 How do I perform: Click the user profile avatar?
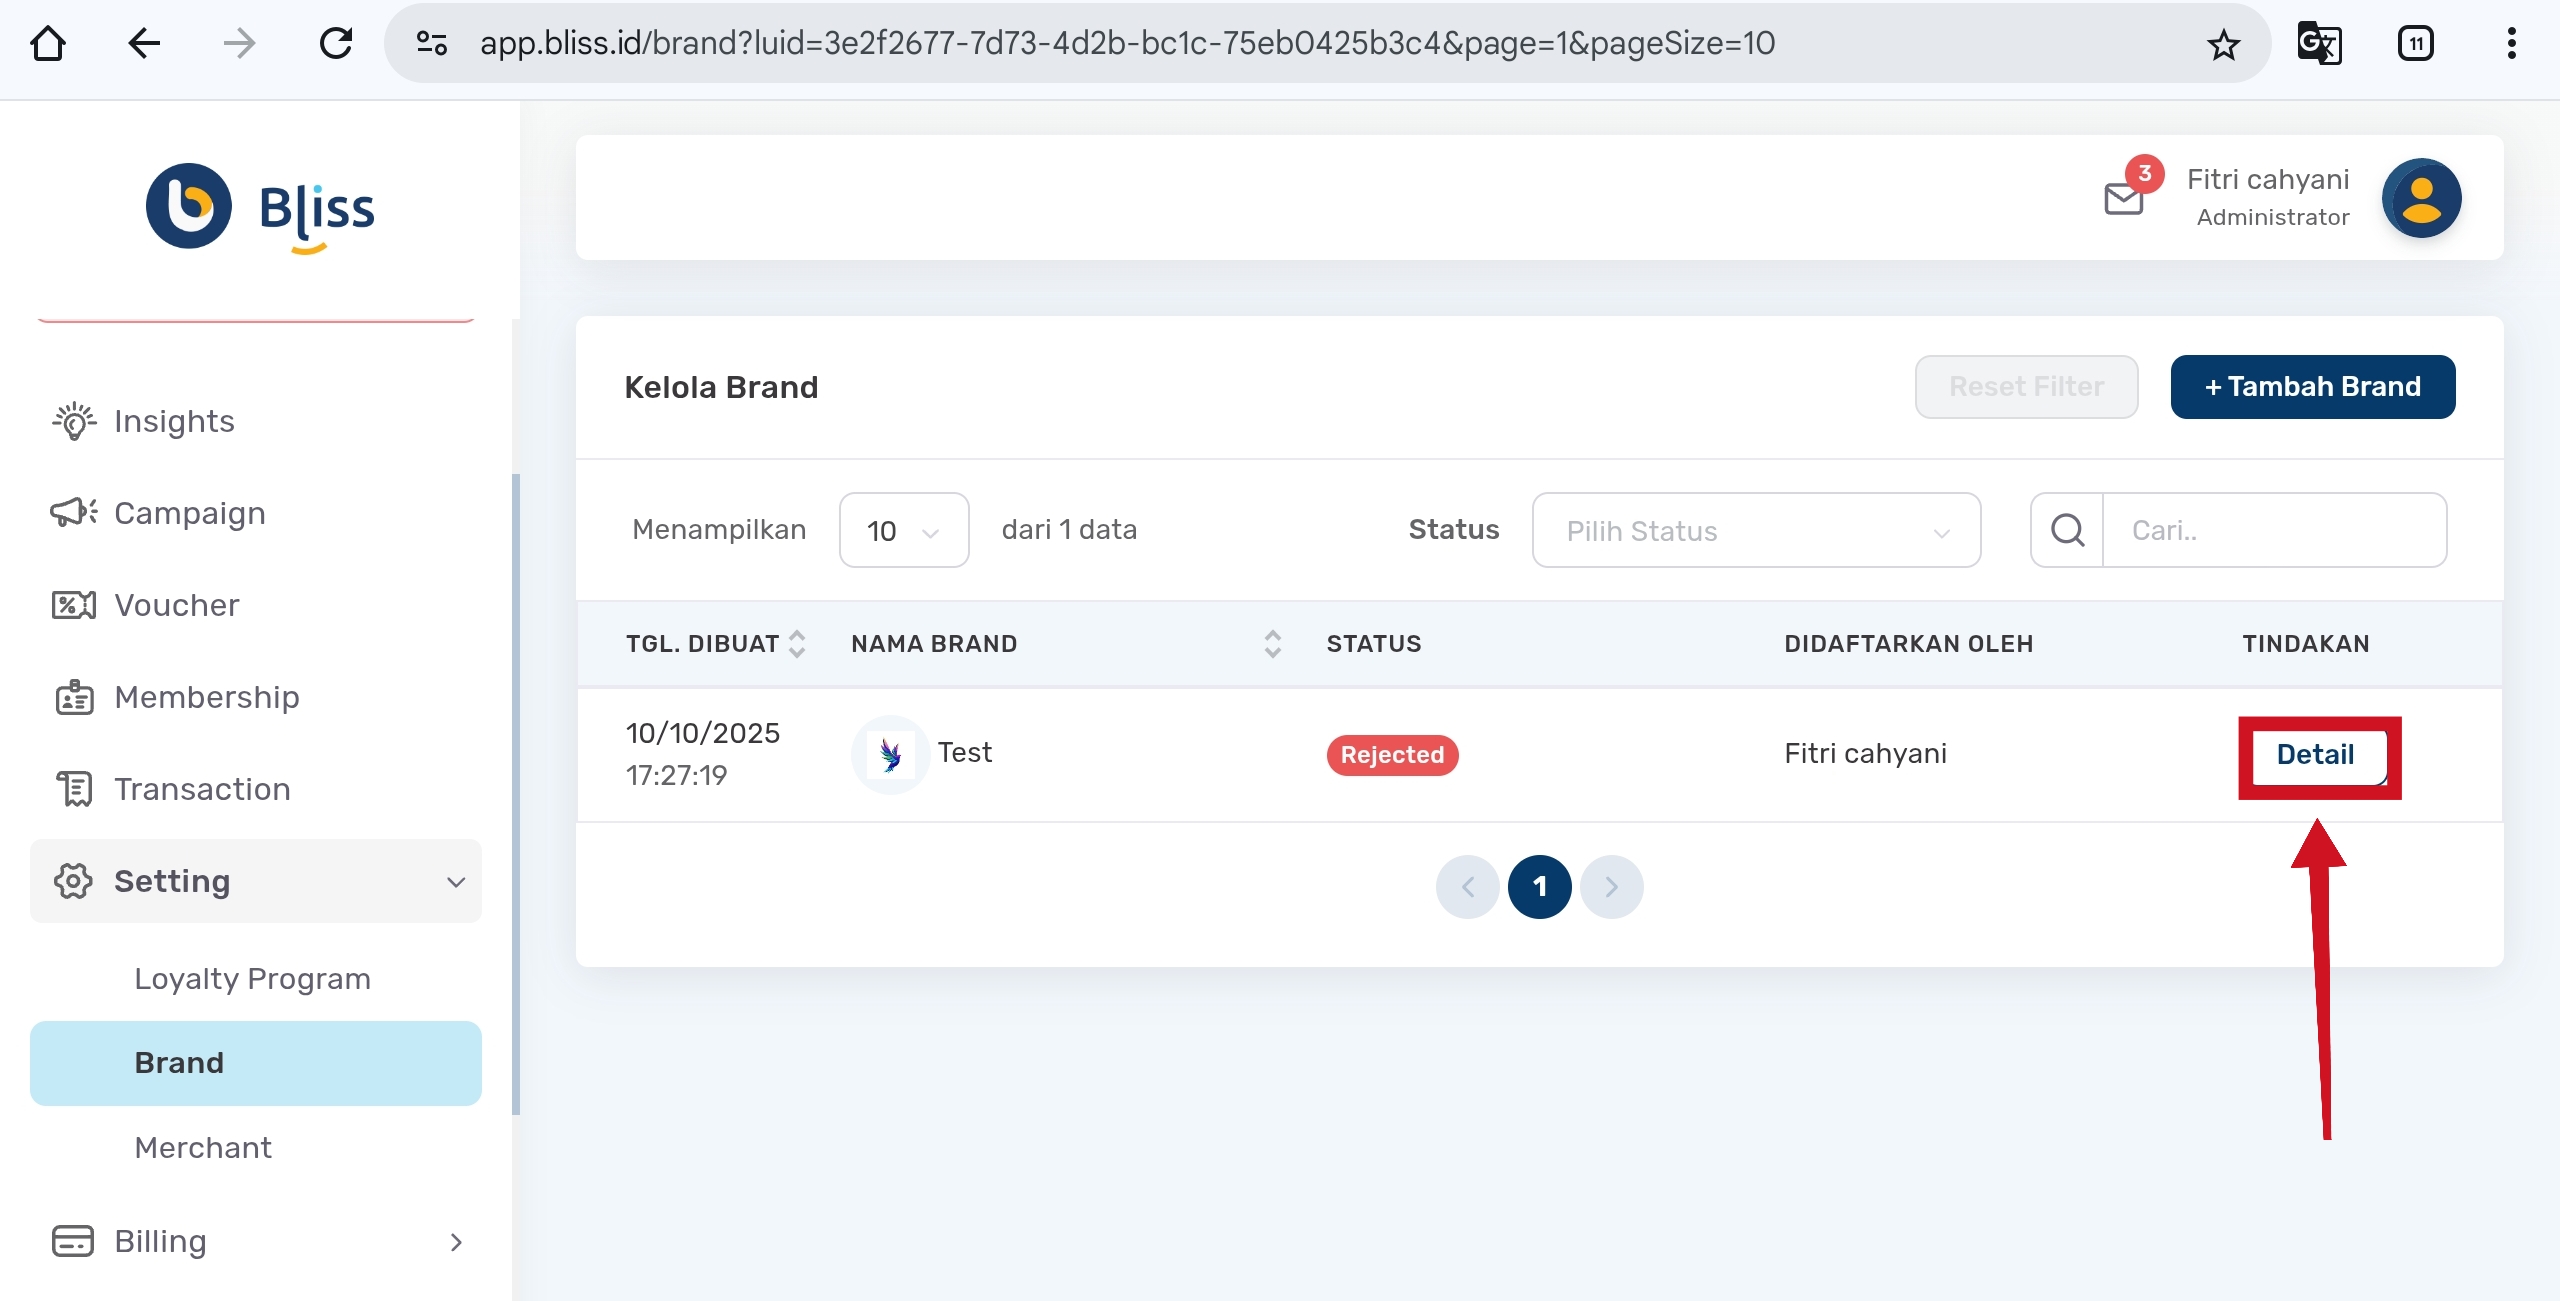point(2420,198)
